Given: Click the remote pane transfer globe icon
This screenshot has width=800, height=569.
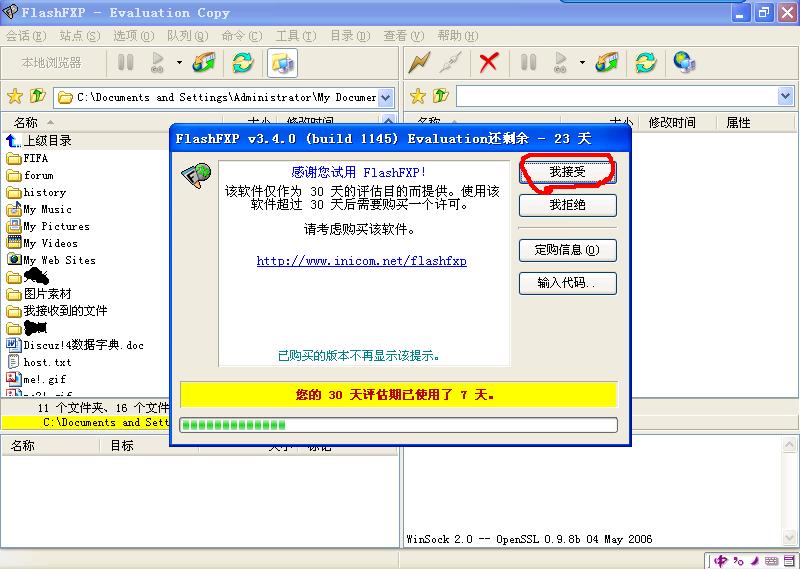Looking at the screenshot, I should click(607, 62).
